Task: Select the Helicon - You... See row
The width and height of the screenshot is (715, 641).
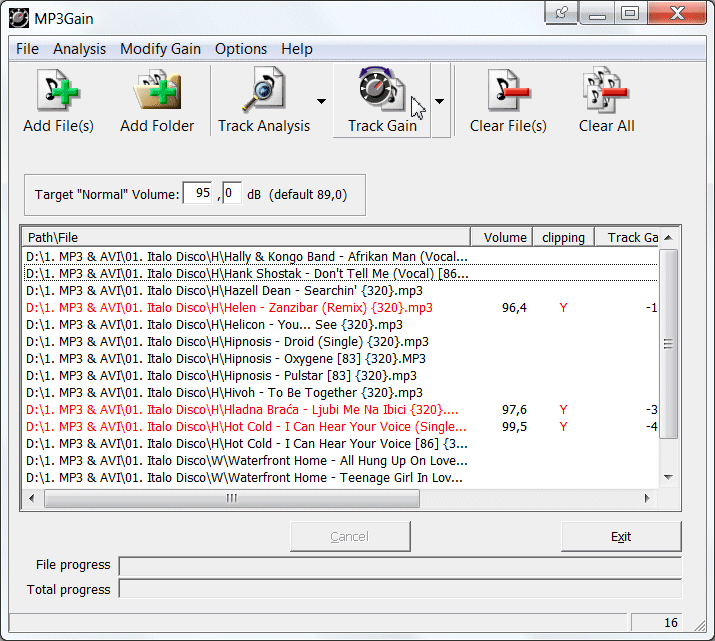Action: (341, 325)
